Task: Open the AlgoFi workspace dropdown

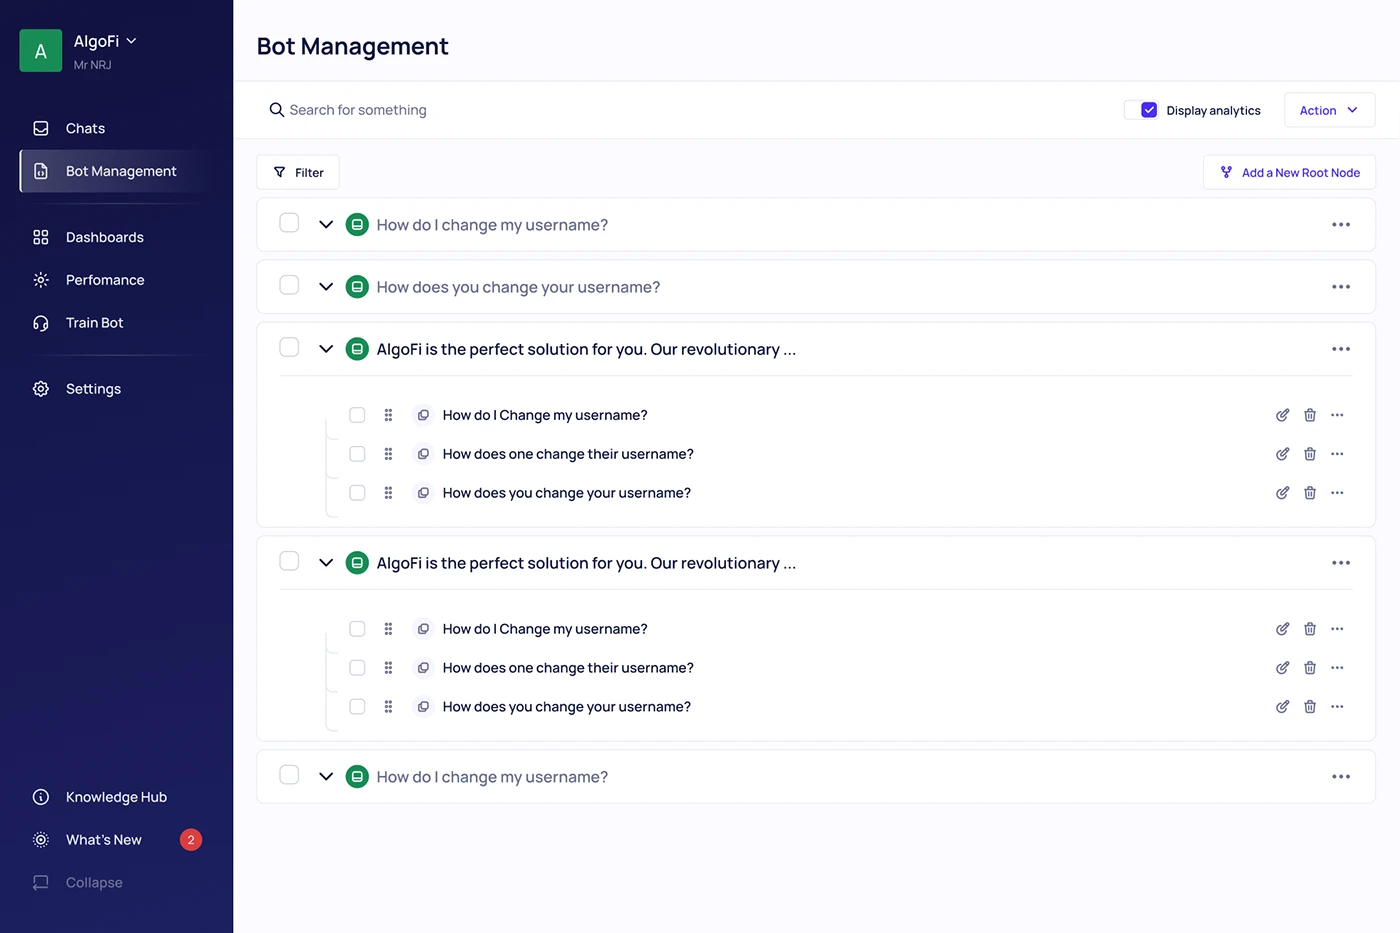Action: (x=105, y=41)
